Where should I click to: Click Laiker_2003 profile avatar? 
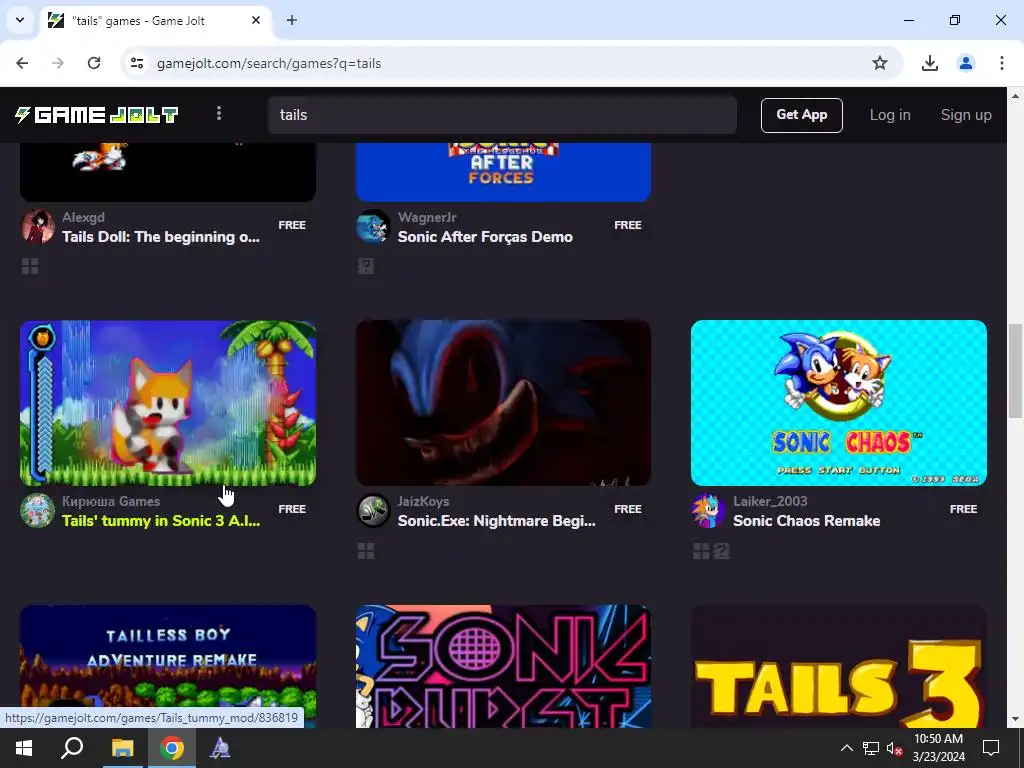coord(709,511)
